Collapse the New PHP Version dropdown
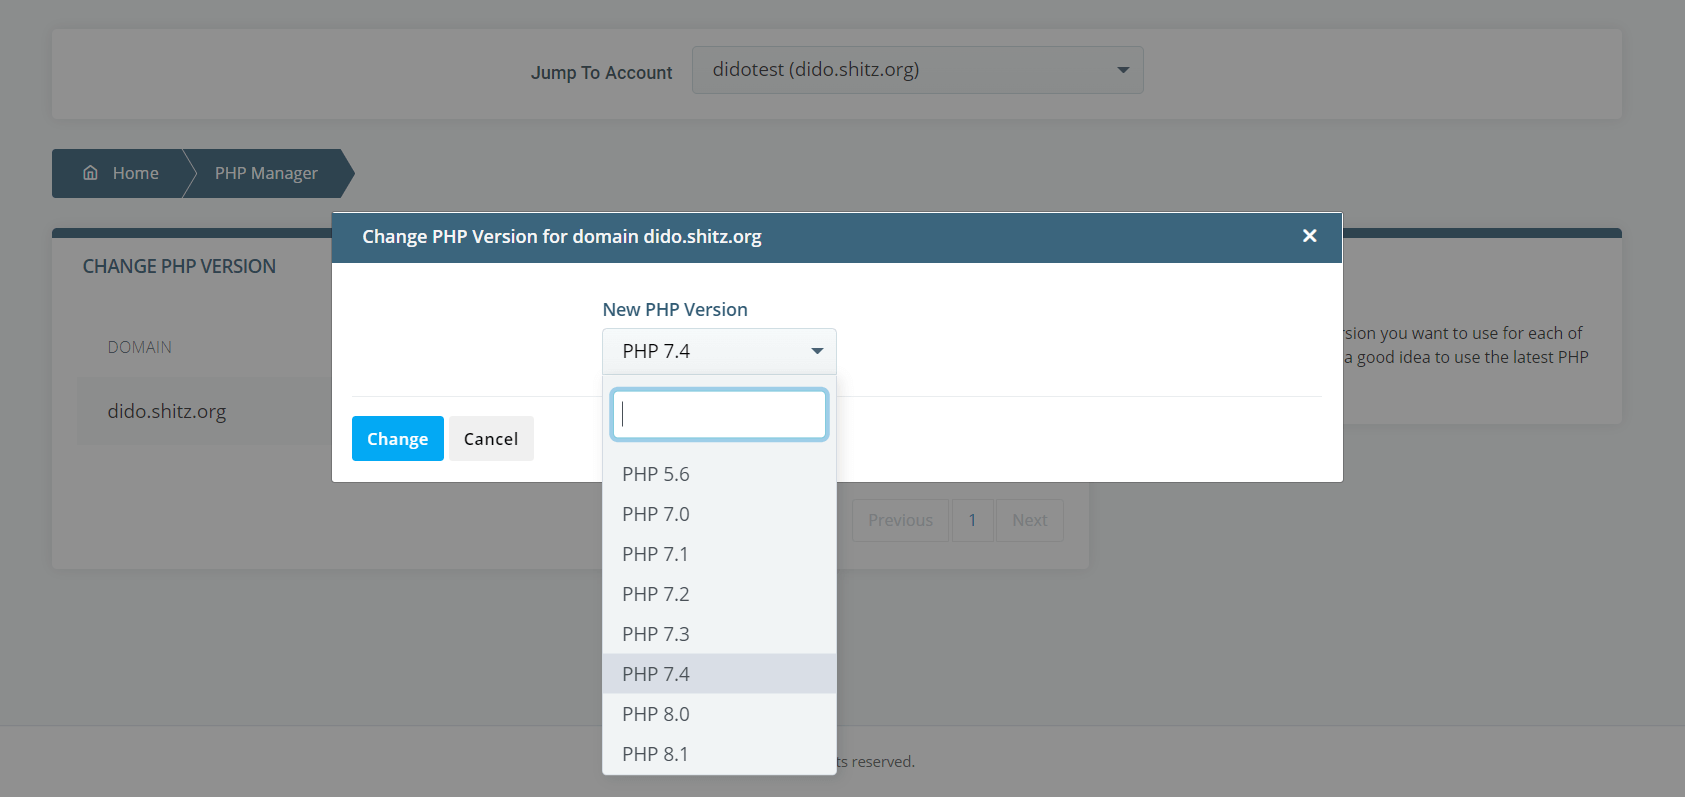 [719, 351]
